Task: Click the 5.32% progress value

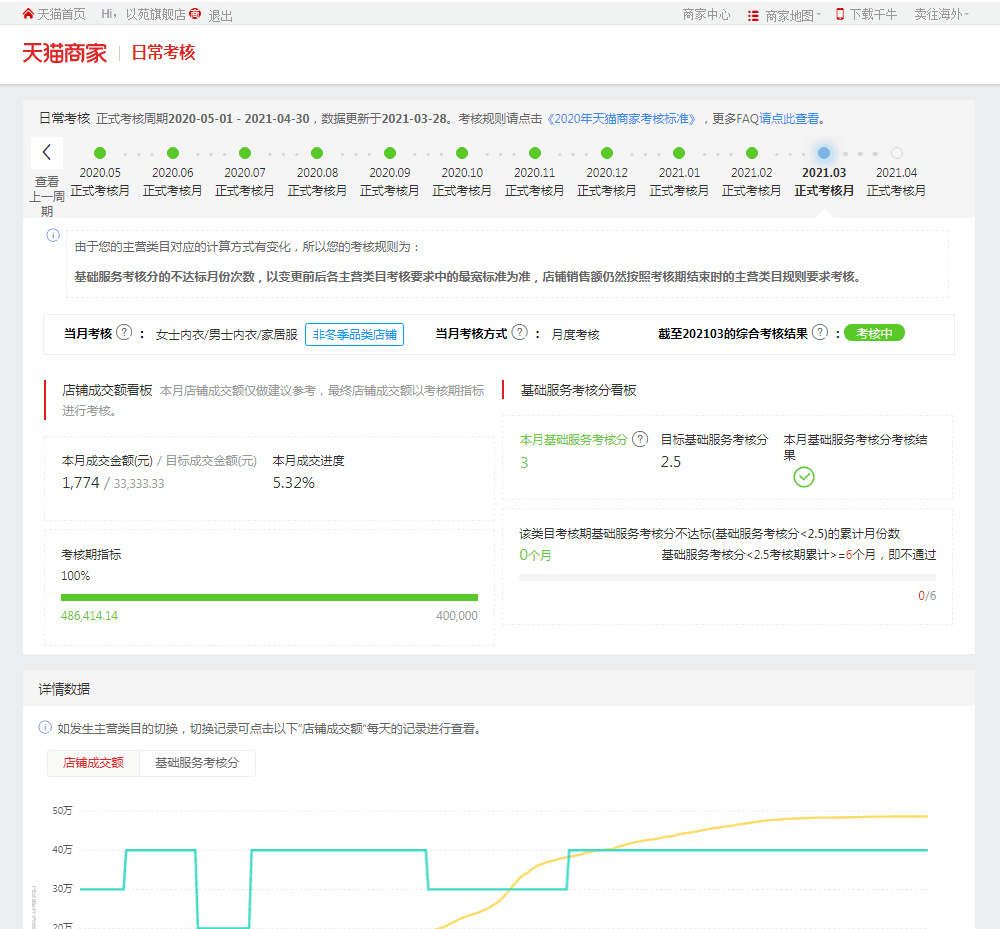Action: 293,483
